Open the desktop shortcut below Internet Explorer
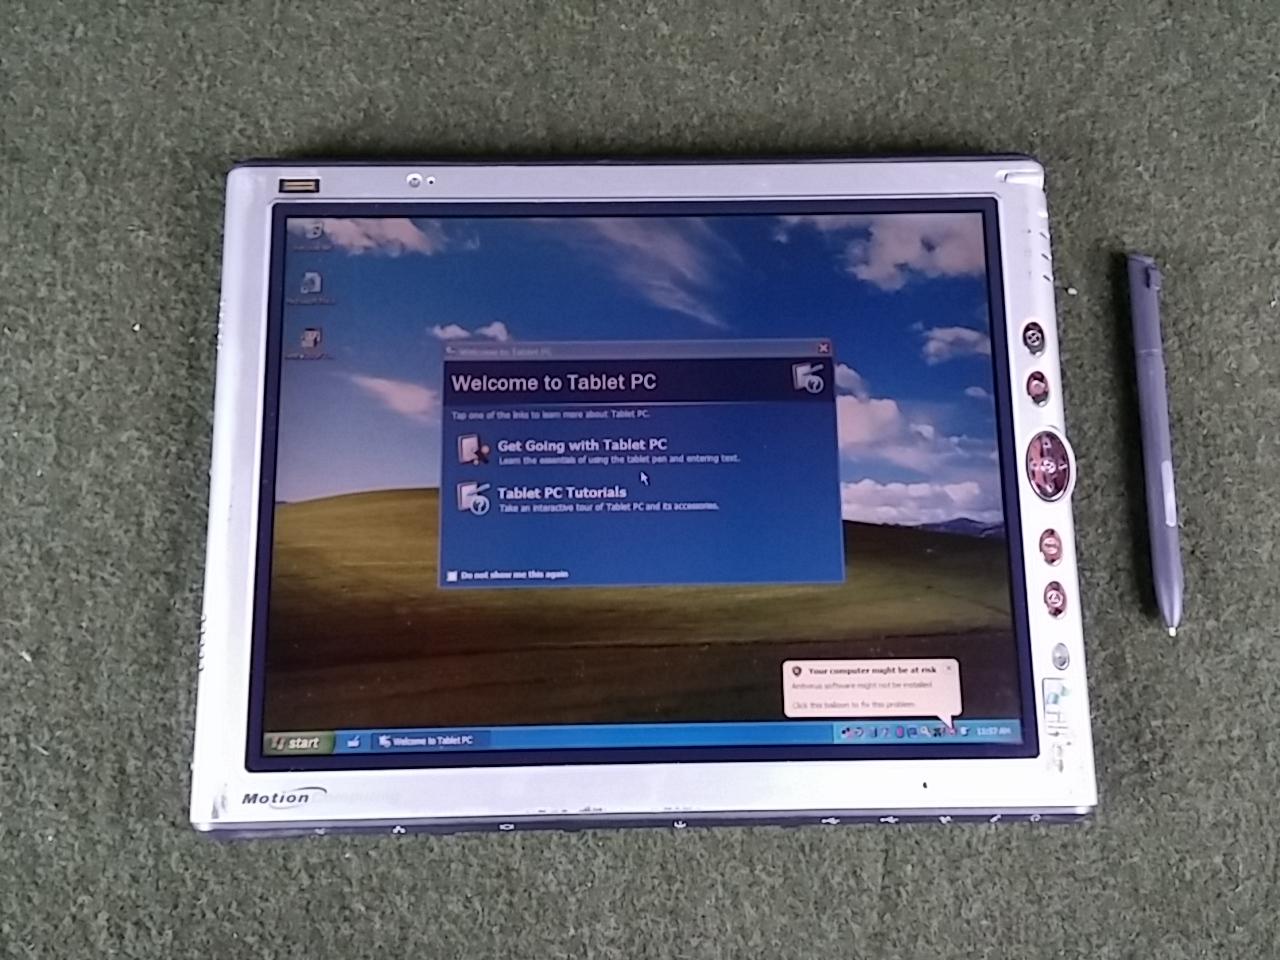 (x=310, y=282)
